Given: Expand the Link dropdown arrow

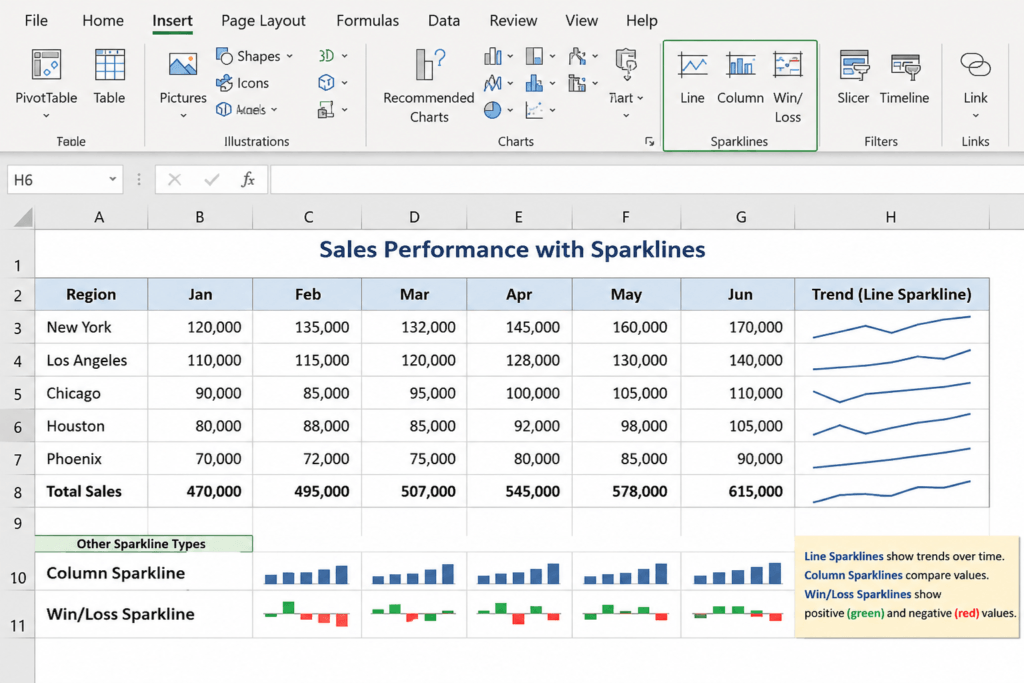Looking at the screenshot, I should pyautogui.click(x=975, y=116).
